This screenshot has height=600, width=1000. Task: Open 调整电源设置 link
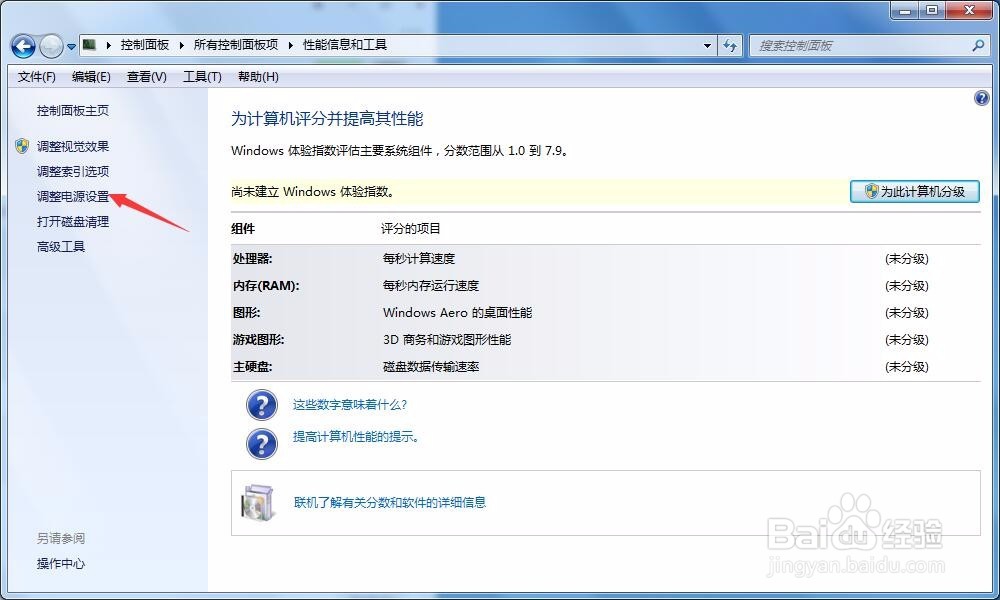point(73,197)
